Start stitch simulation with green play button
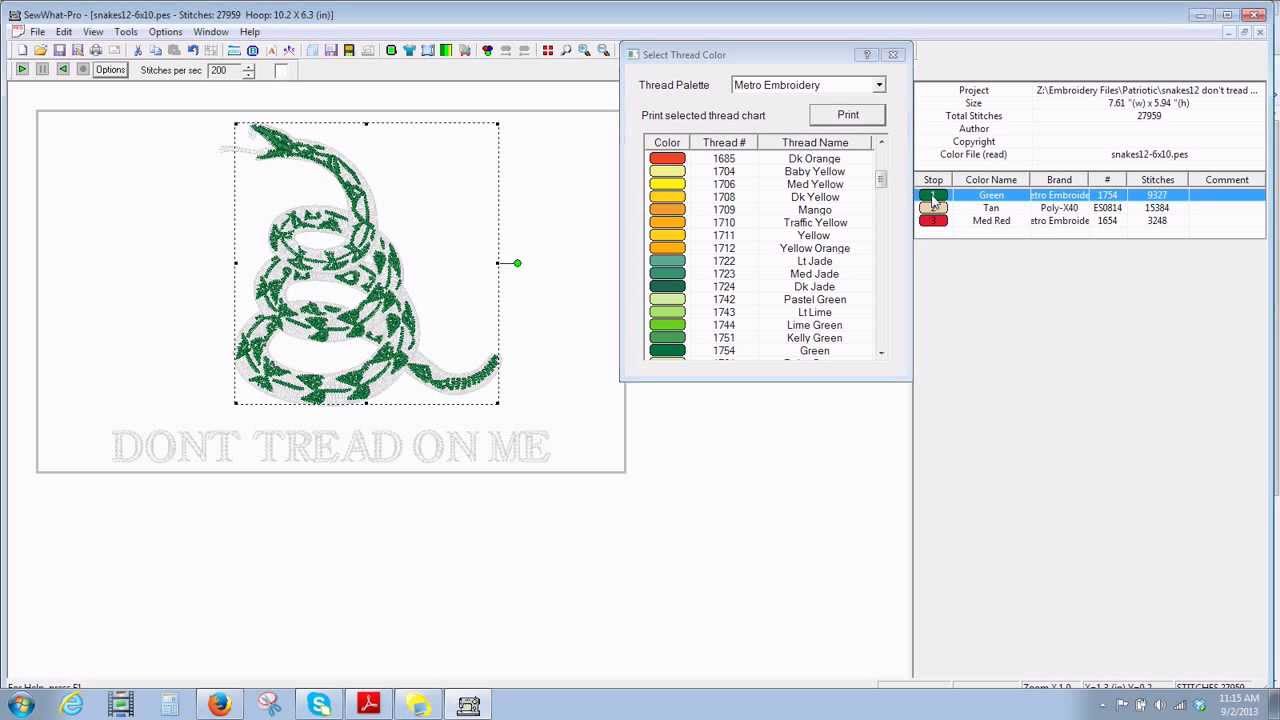This screenshot has height=720, width=1280. coord(22,70)
